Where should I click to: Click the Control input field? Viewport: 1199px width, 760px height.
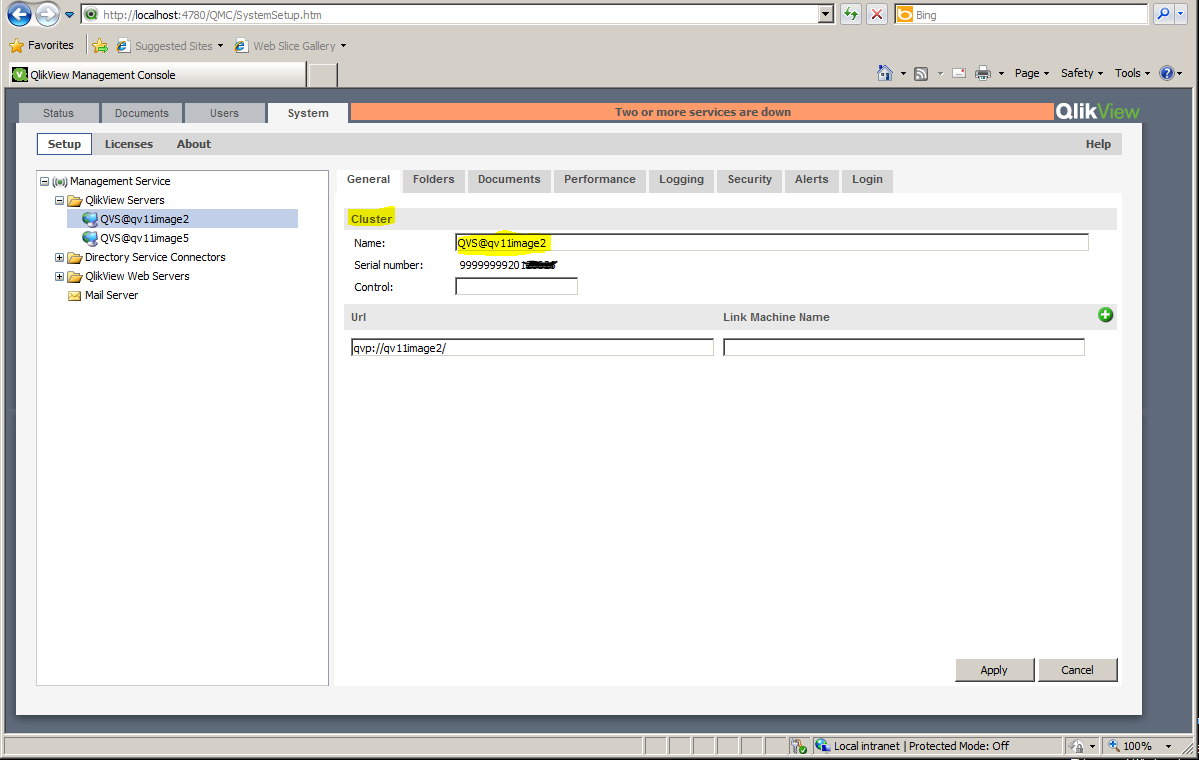[516, 286]
